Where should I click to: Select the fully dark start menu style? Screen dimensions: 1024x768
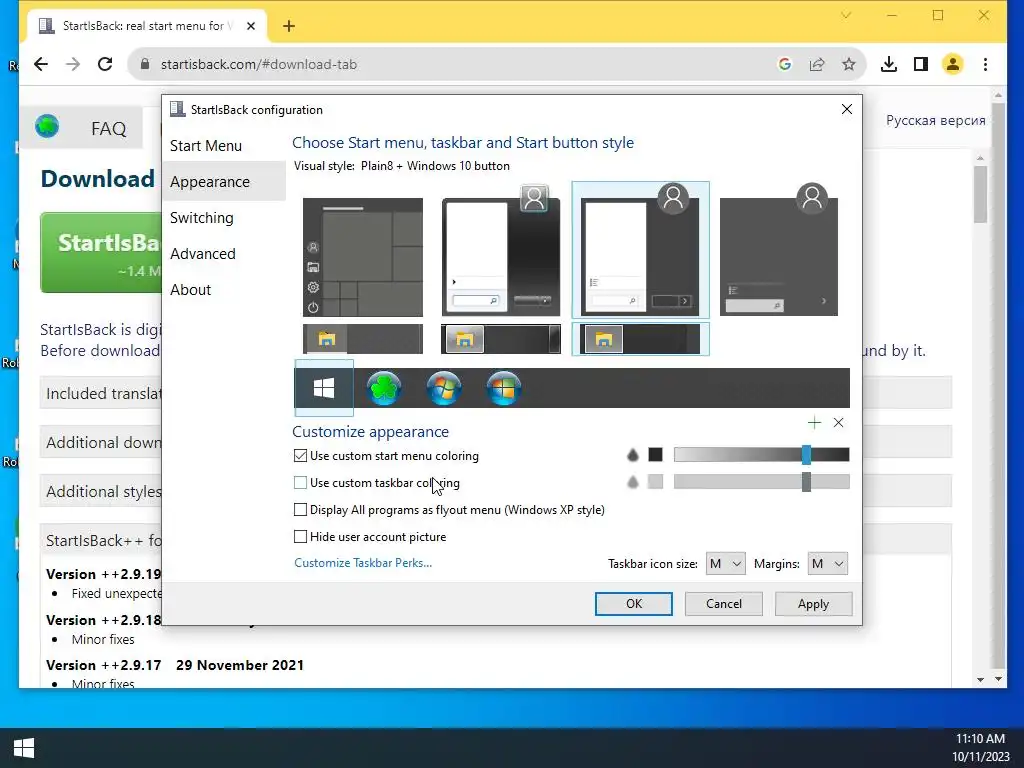click(x=778, y=250)
